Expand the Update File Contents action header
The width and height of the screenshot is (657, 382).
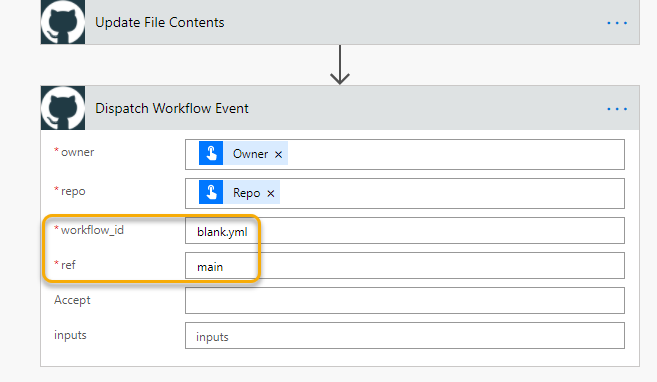(340, 22)
